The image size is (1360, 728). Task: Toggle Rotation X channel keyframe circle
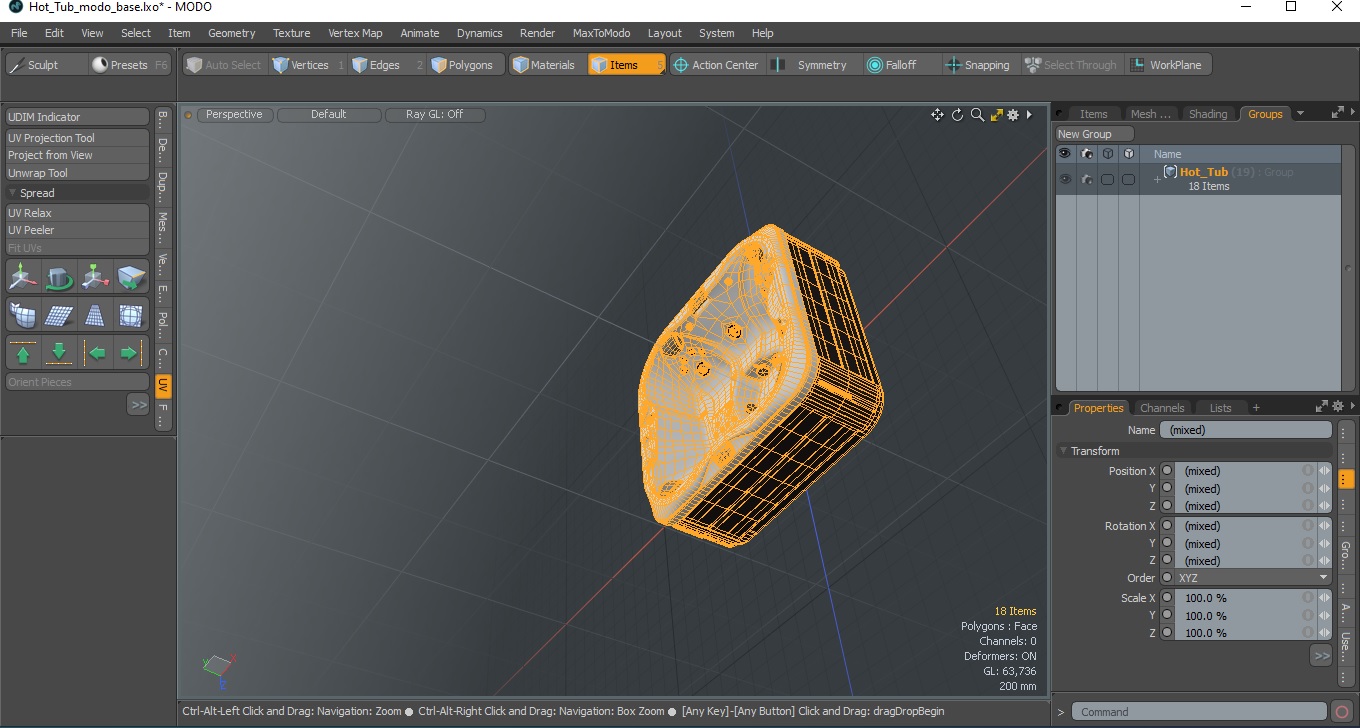(x=1167, y=526)
